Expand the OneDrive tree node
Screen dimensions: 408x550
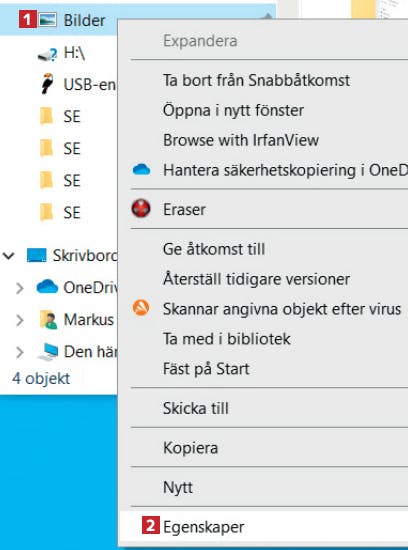pos(20,288)
